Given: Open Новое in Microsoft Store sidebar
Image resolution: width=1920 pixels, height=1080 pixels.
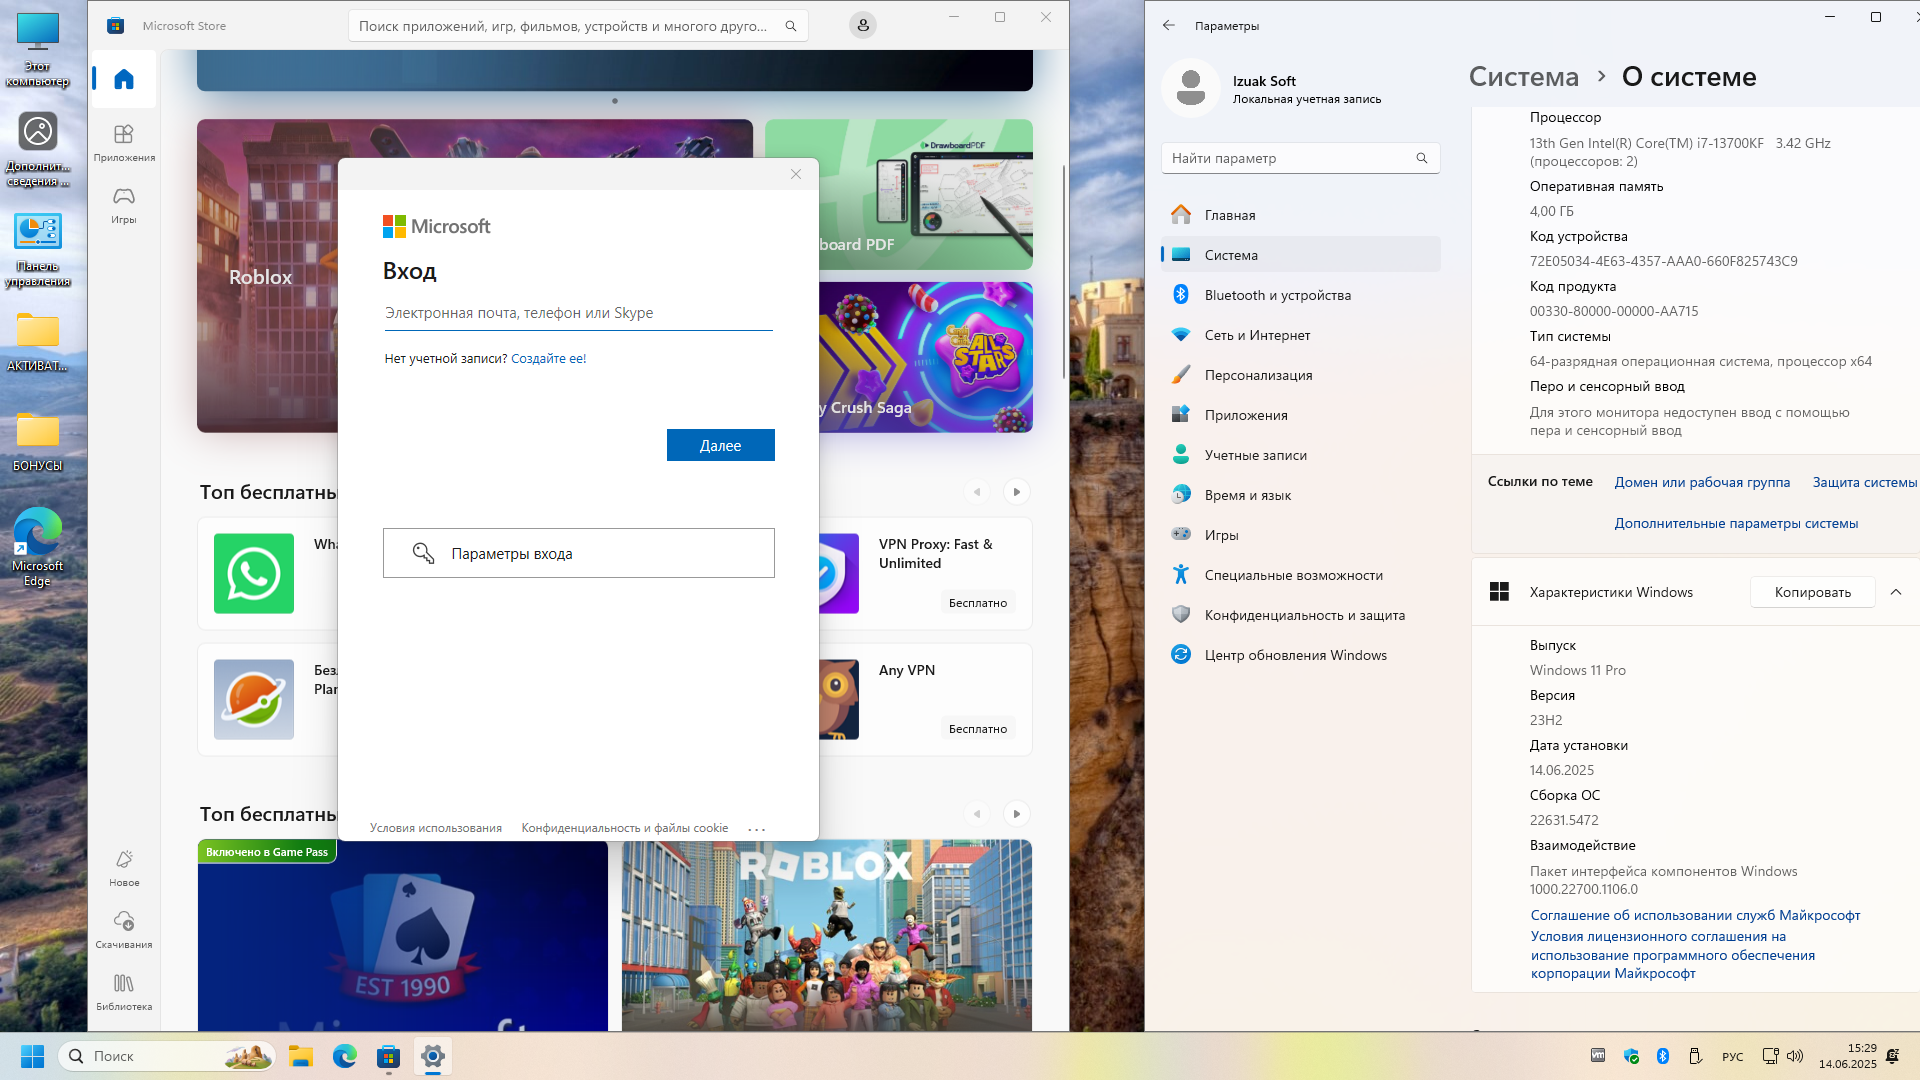Looking at the screenshot, I should 124,868.
